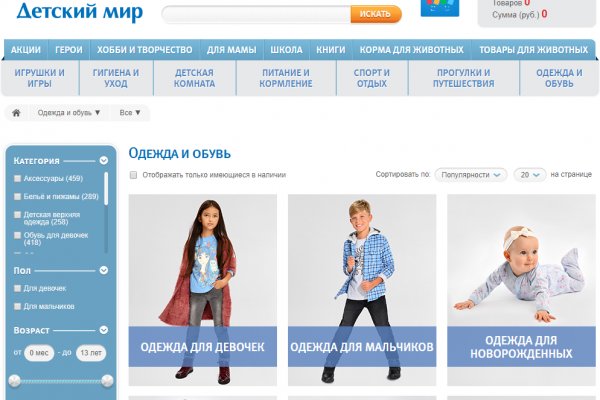Check the Аксессуары (459) category filter

pos(17,178)
